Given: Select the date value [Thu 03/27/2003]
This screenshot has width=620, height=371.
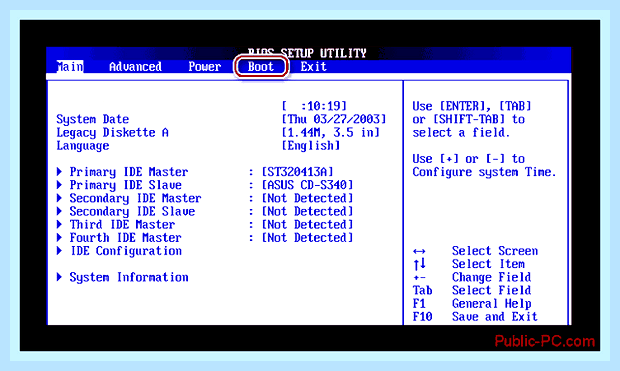Looking at the screenshot, I should tap(334, 119).
